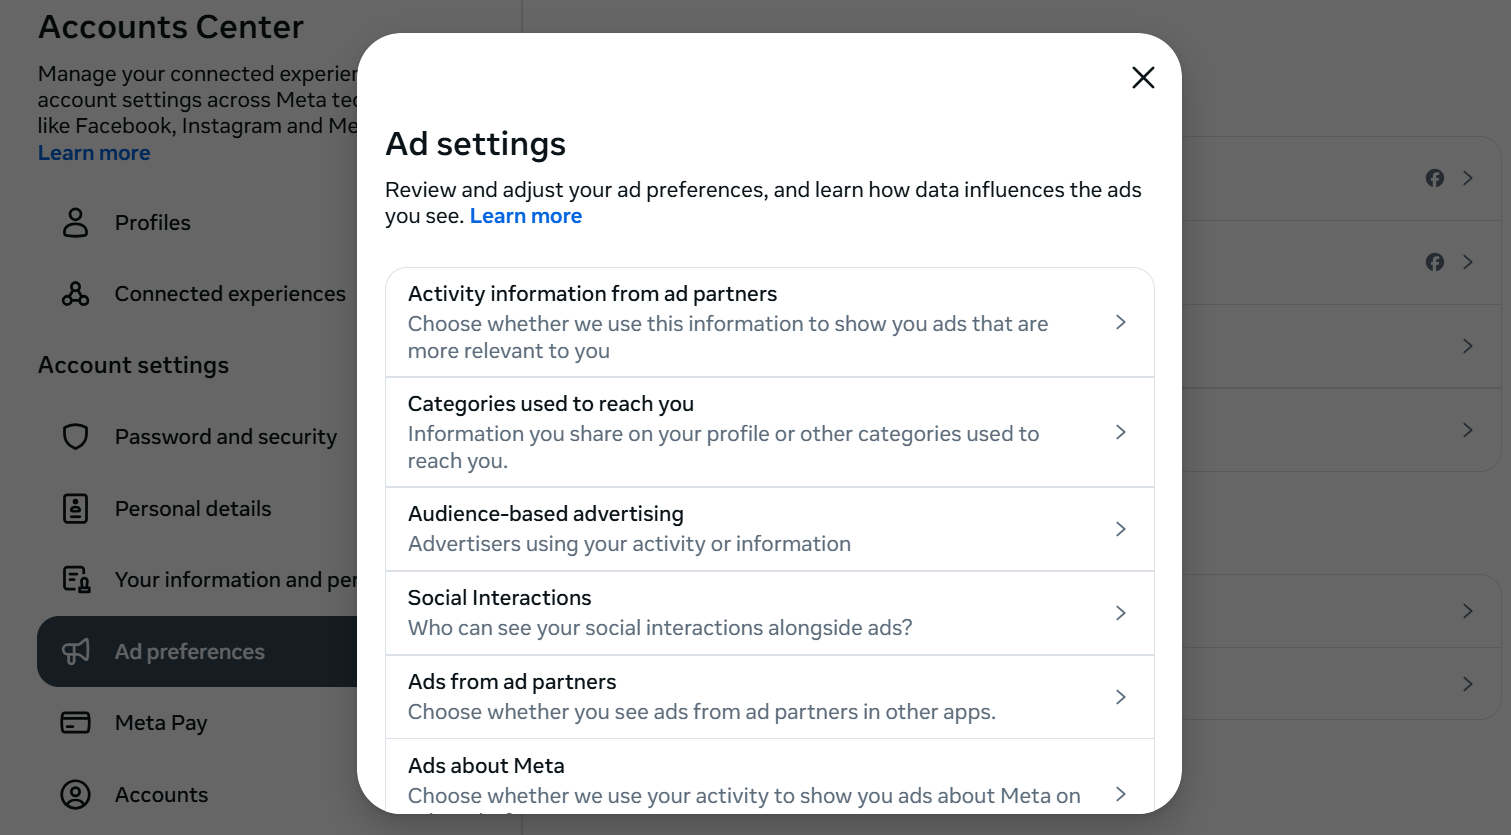The image size is (1511, 835).
Task: Click the Your information and permissions icon
Action: [x=76, y=580]
